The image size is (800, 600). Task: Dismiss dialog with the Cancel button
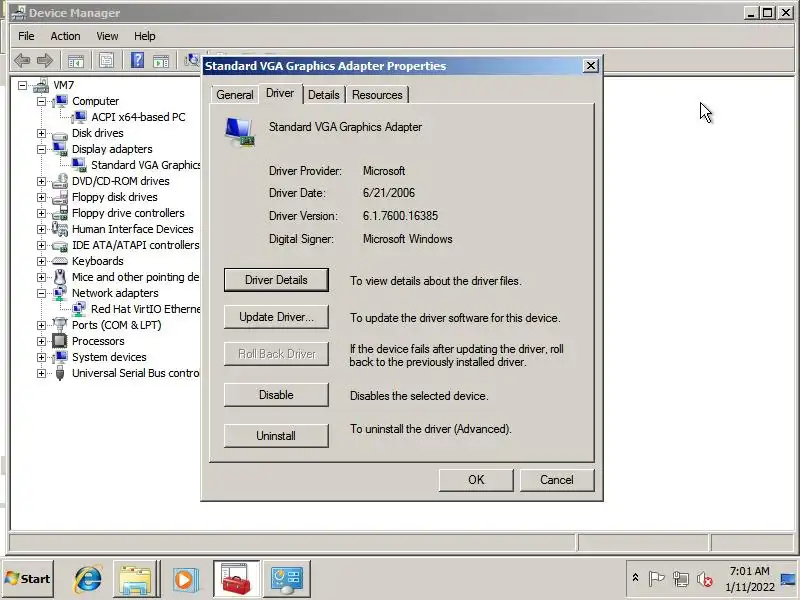[x=557, y=480]
